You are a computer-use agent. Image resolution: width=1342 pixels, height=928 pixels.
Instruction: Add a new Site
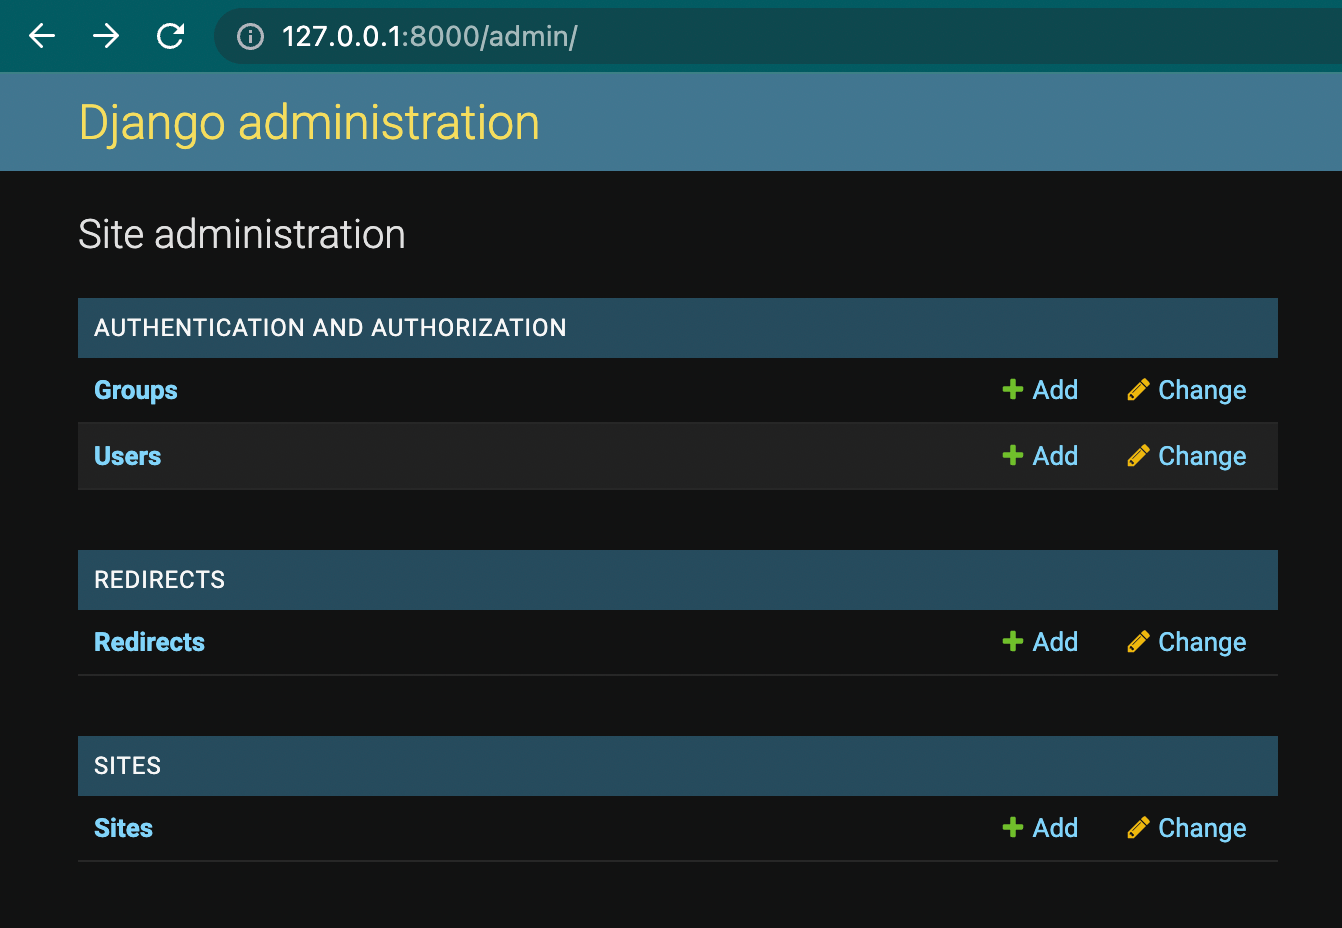pyautogui.click(x=1055, y=828)
